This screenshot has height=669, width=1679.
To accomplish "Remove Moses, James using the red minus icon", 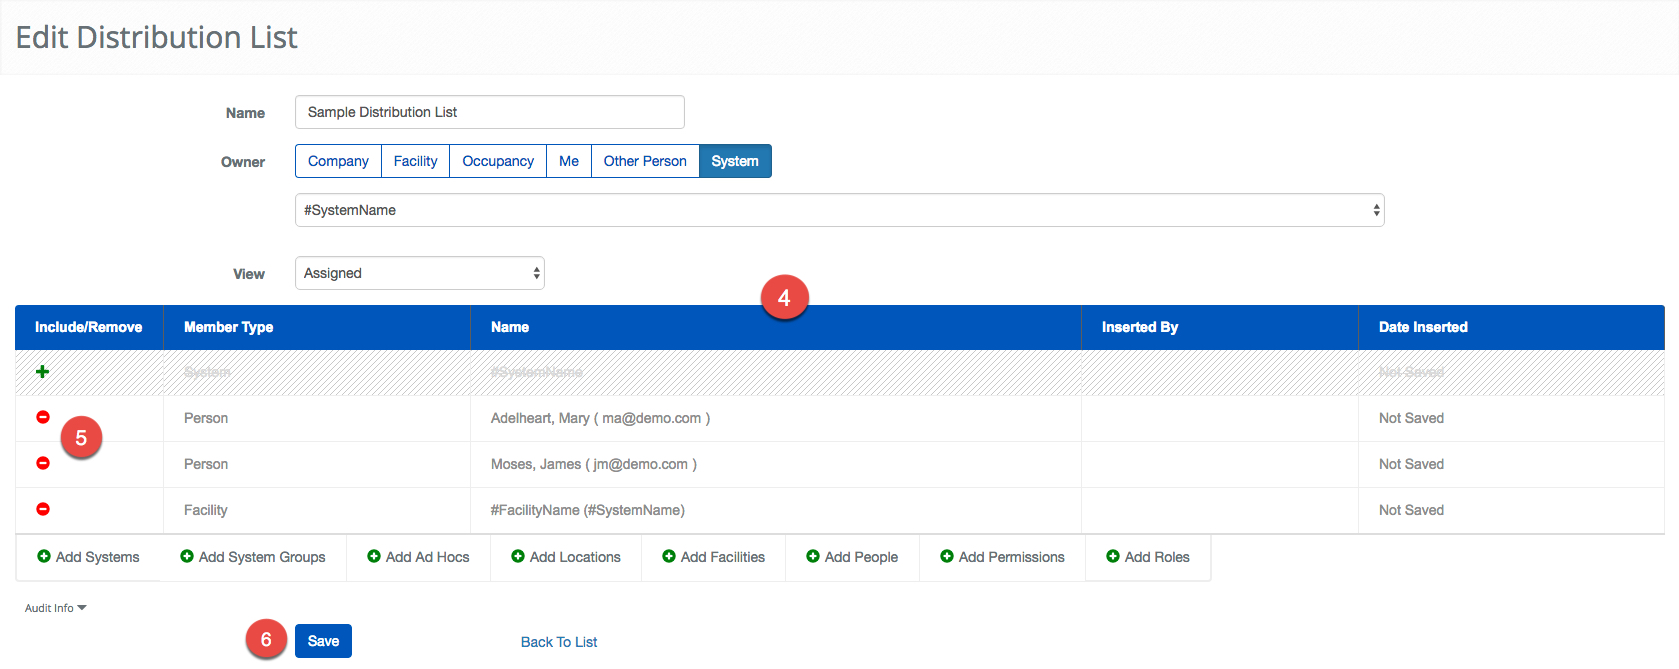I will [x=43, y=463].
